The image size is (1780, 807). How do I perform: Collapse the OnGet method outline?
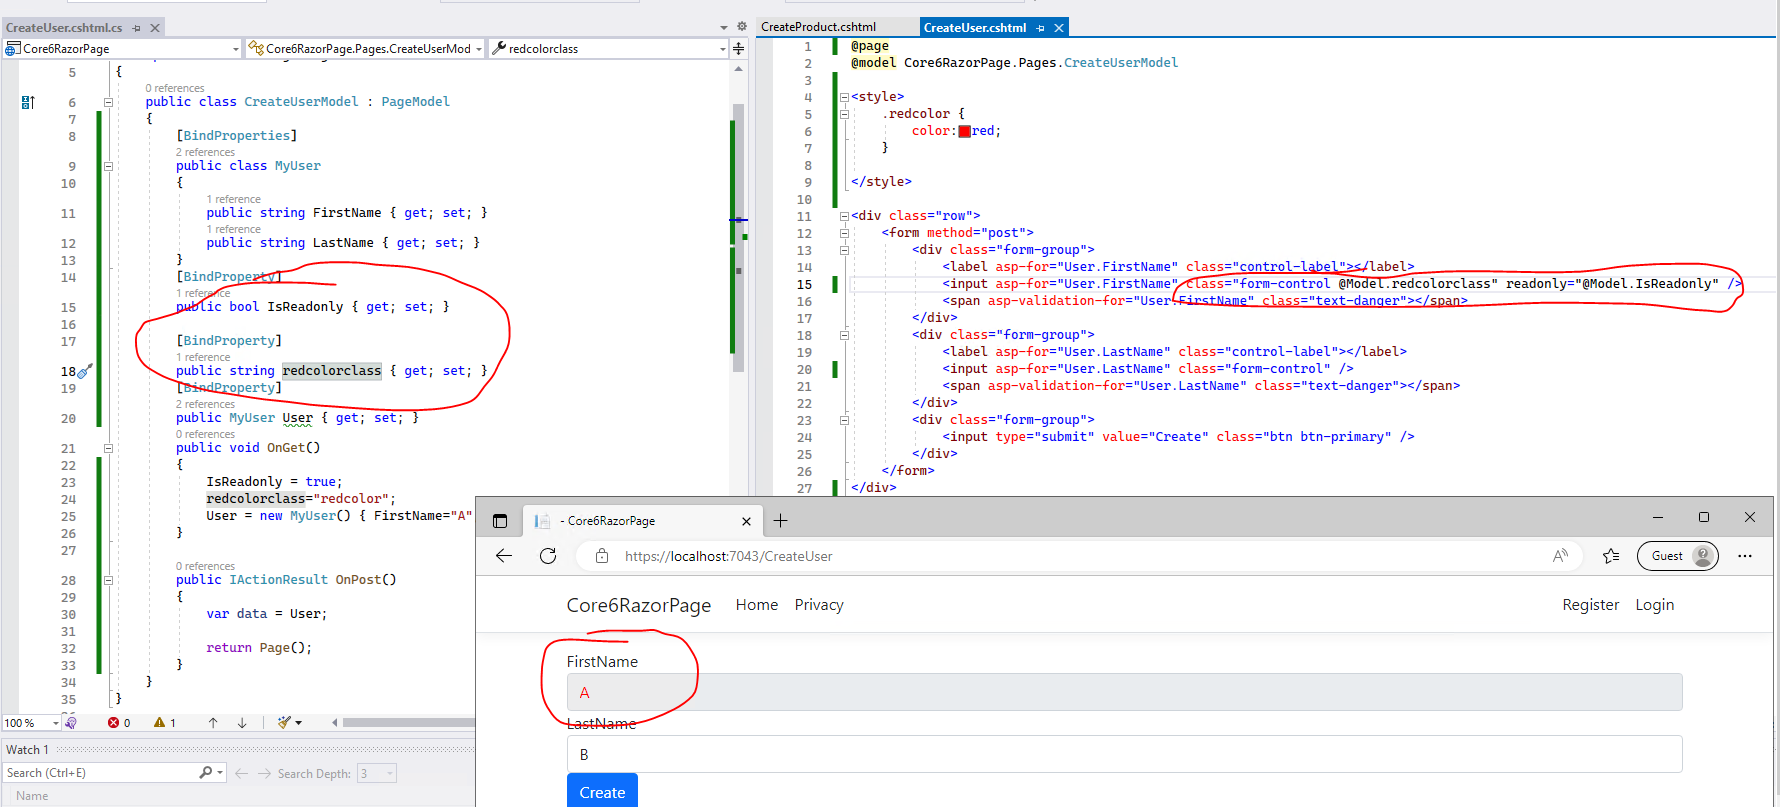(108, 448)
